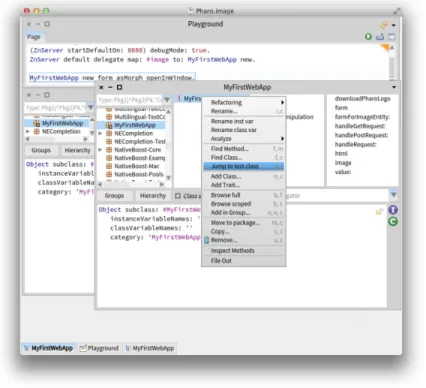
Task: Select the value: method in the method list
Action: point(343,172)
